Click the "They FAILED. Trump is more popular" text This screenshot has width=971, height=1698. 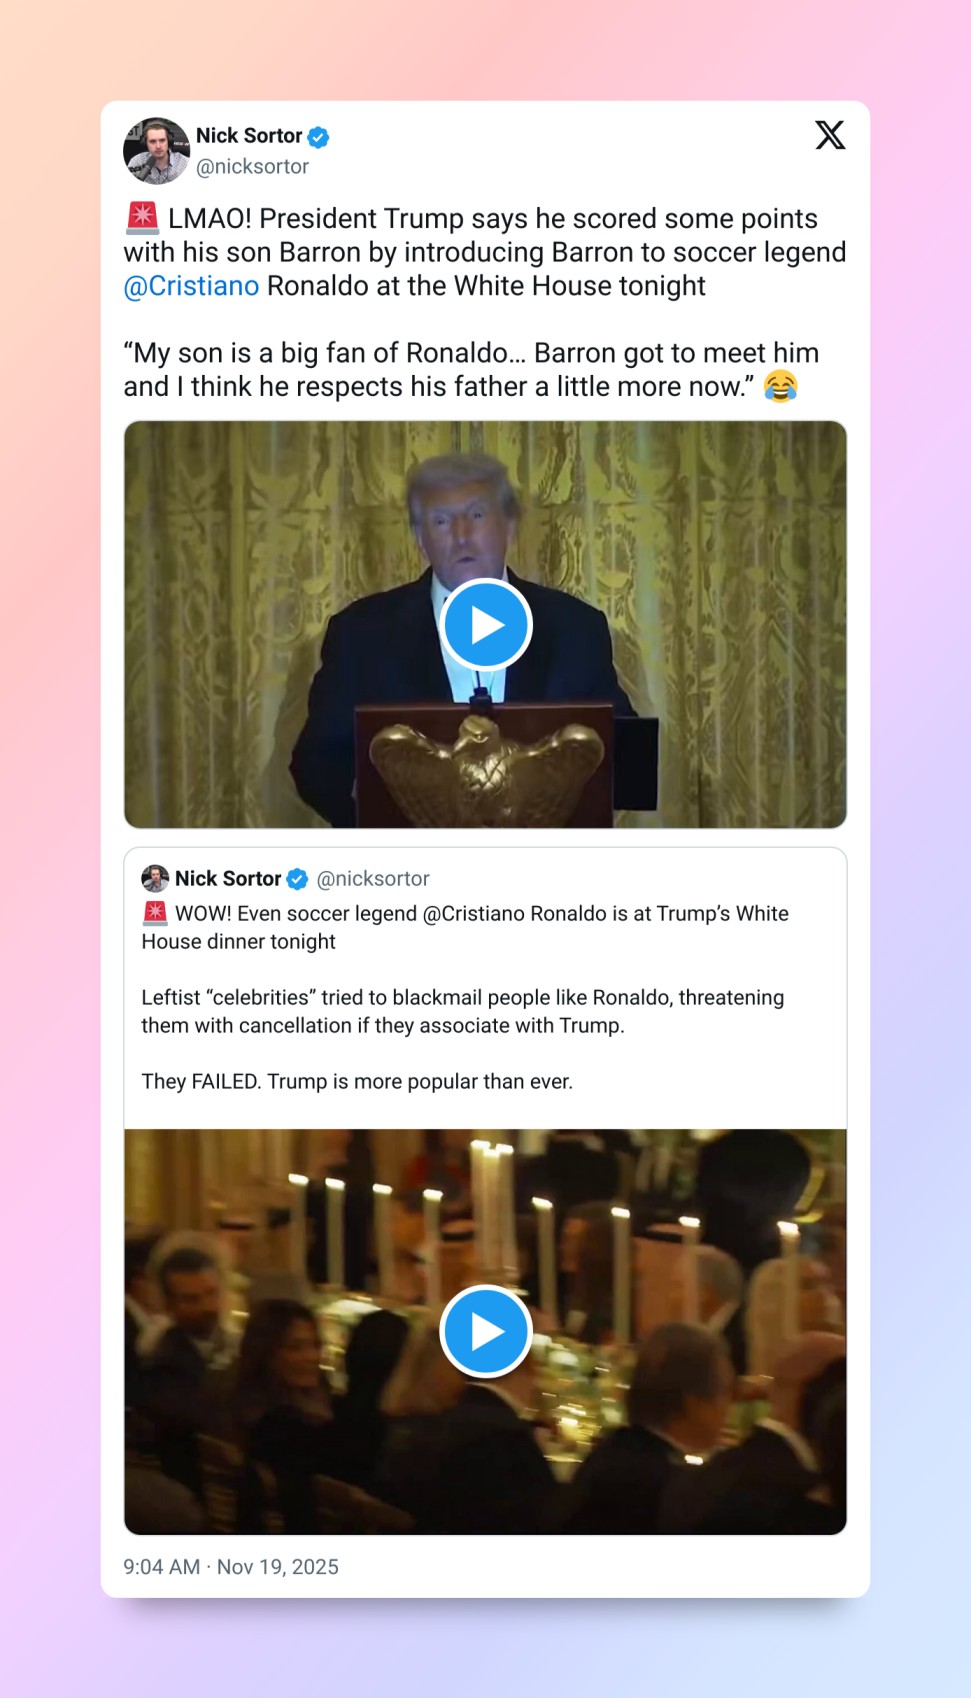(x=357, y=1081)
